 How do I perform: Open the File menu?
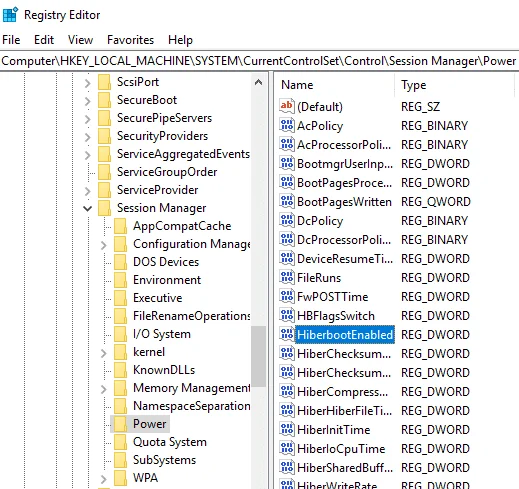click(11, 40)
